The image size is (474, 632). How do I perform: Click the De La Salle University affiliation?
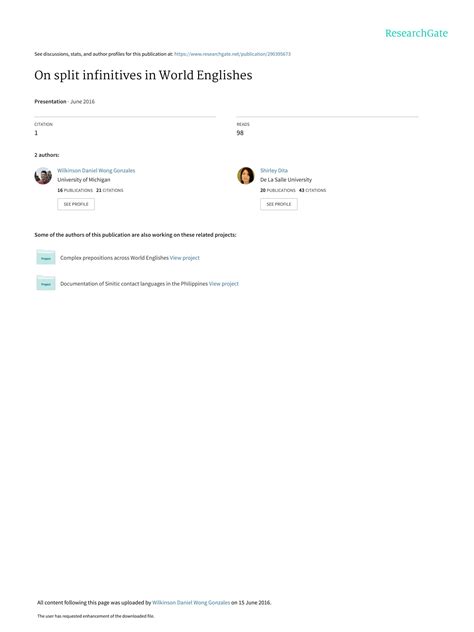pyautogui.click(x=286, y=180)
